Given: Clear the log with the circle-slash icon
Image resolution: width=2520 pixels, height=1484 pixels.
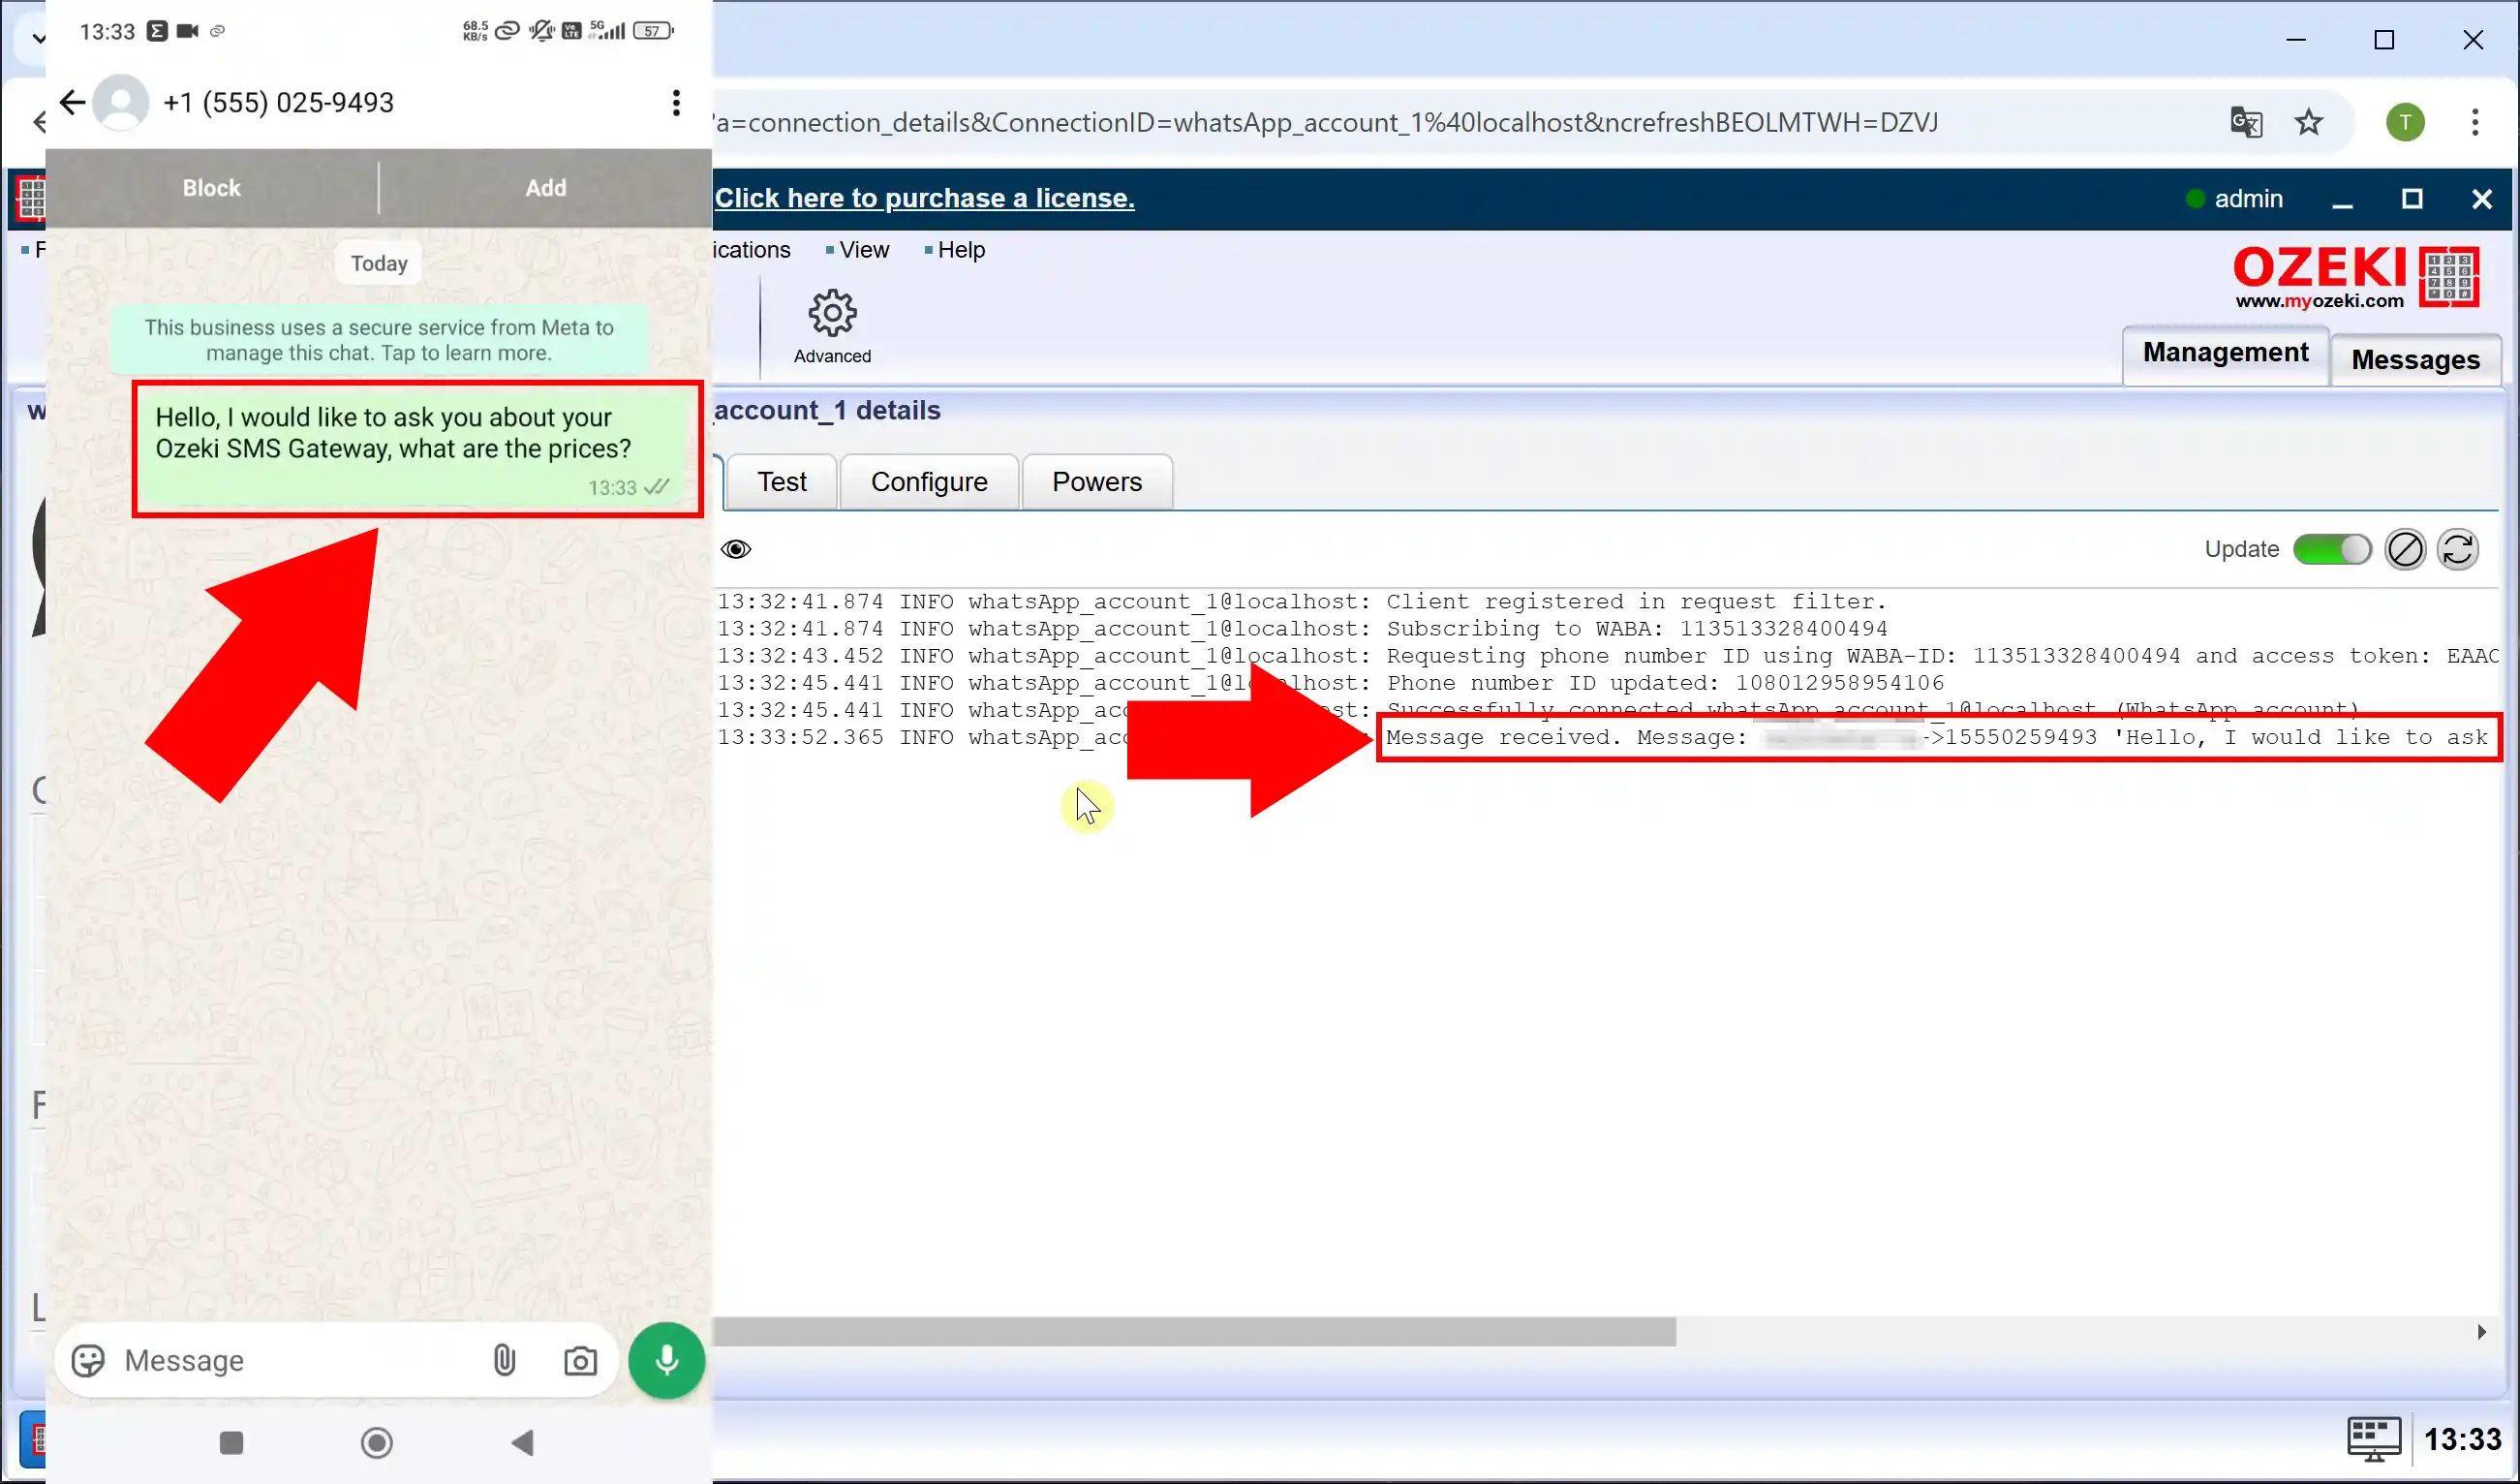Looking at the screenshot, I should [2405, 549].
